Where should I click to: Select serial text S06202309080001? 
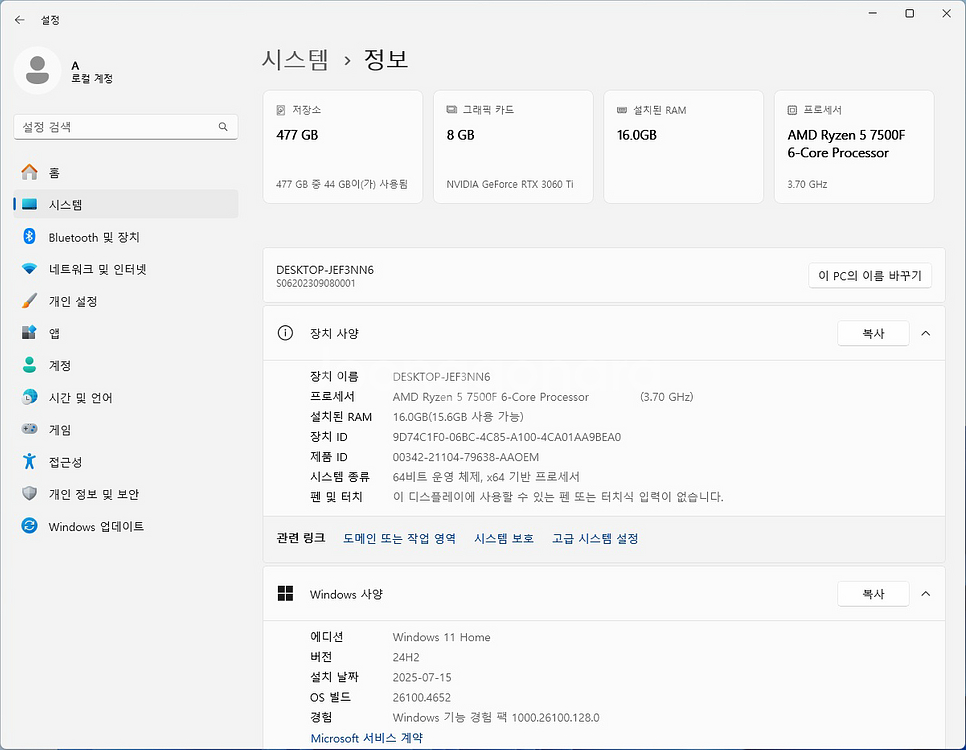[x=315, y=283]
